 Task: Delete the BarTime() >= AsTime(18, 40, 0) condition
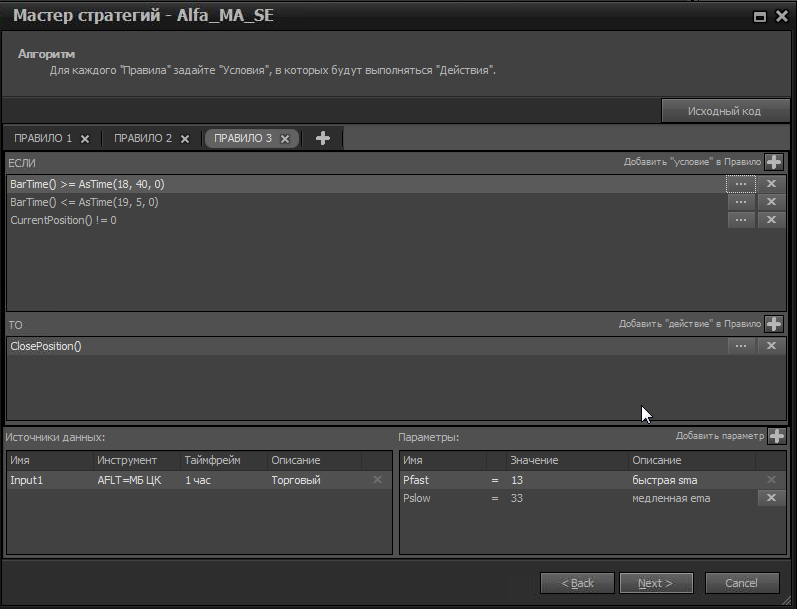click(x=770, y=184)
